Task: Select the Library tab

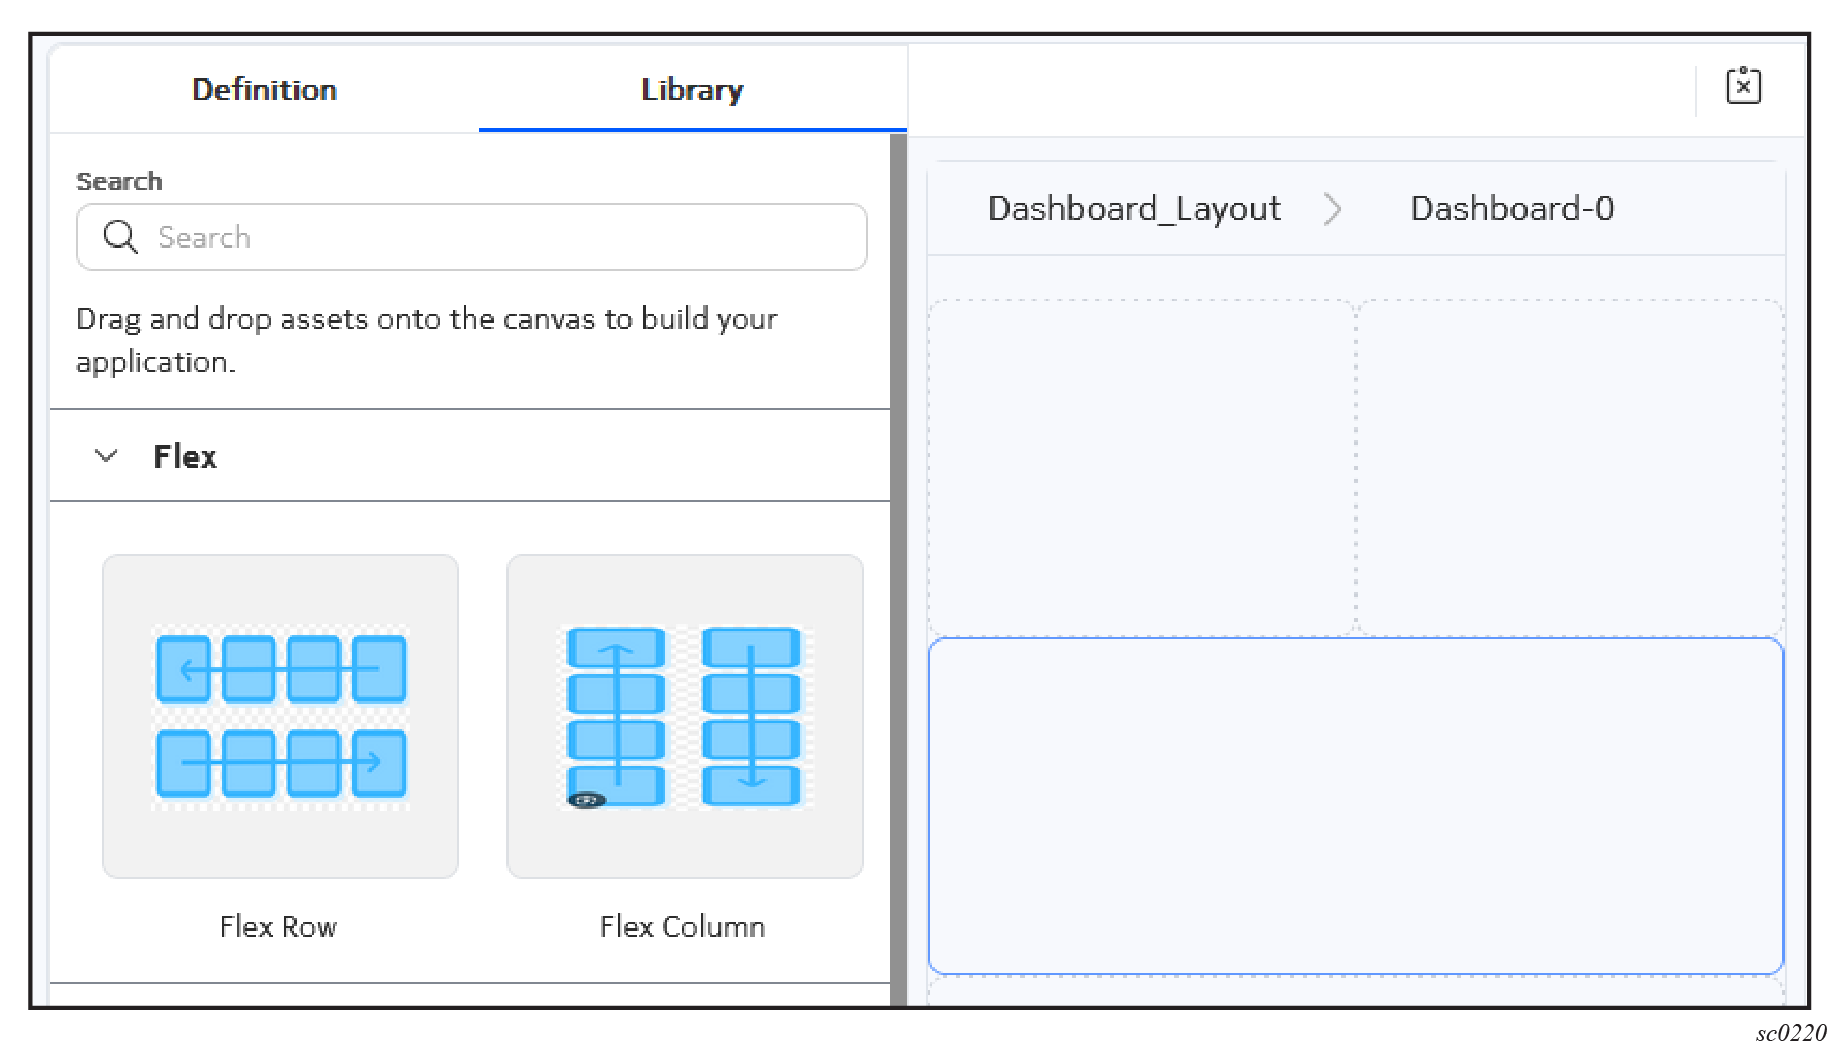Action: pos(692,90)
